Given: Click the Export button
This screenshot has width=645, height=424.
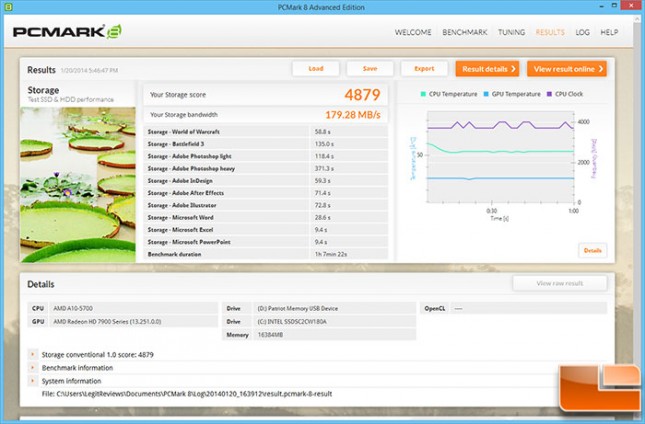Looking at the screenshot, I should pyautogui.click(x=424, y=69).
